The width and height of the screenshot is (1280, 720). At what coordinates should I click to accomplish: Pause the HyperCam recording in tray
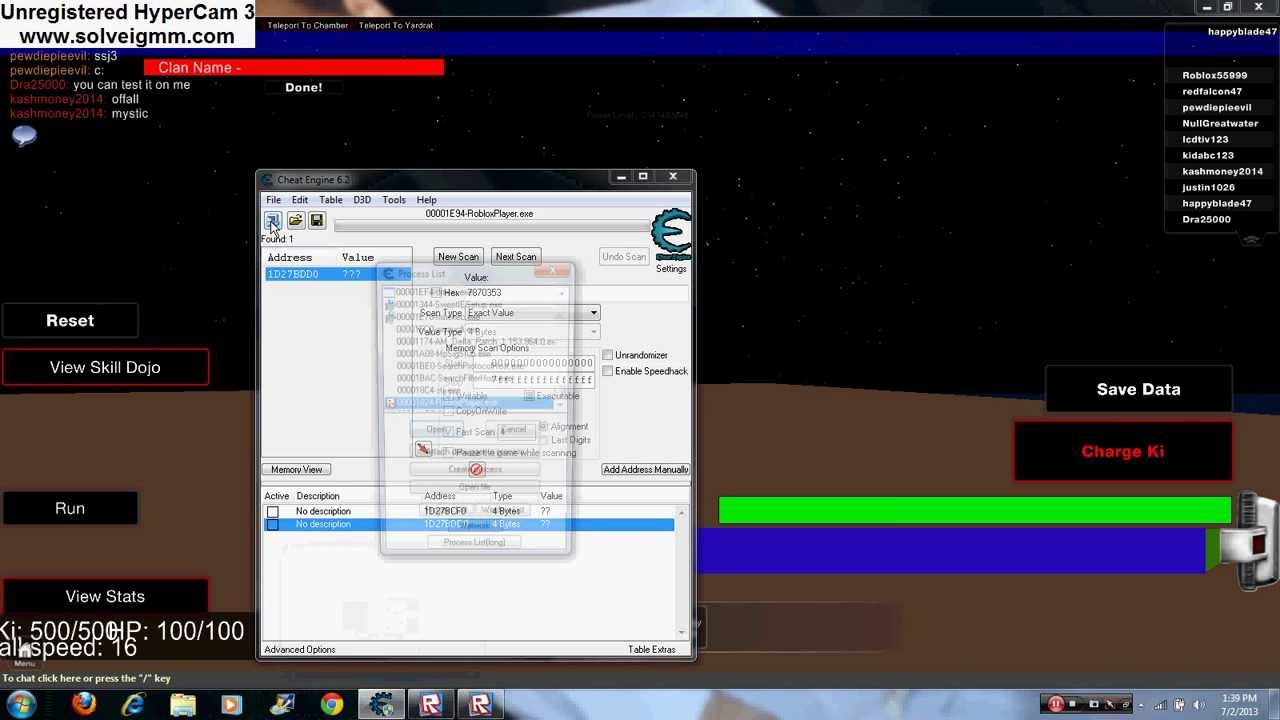[1055, 704]
